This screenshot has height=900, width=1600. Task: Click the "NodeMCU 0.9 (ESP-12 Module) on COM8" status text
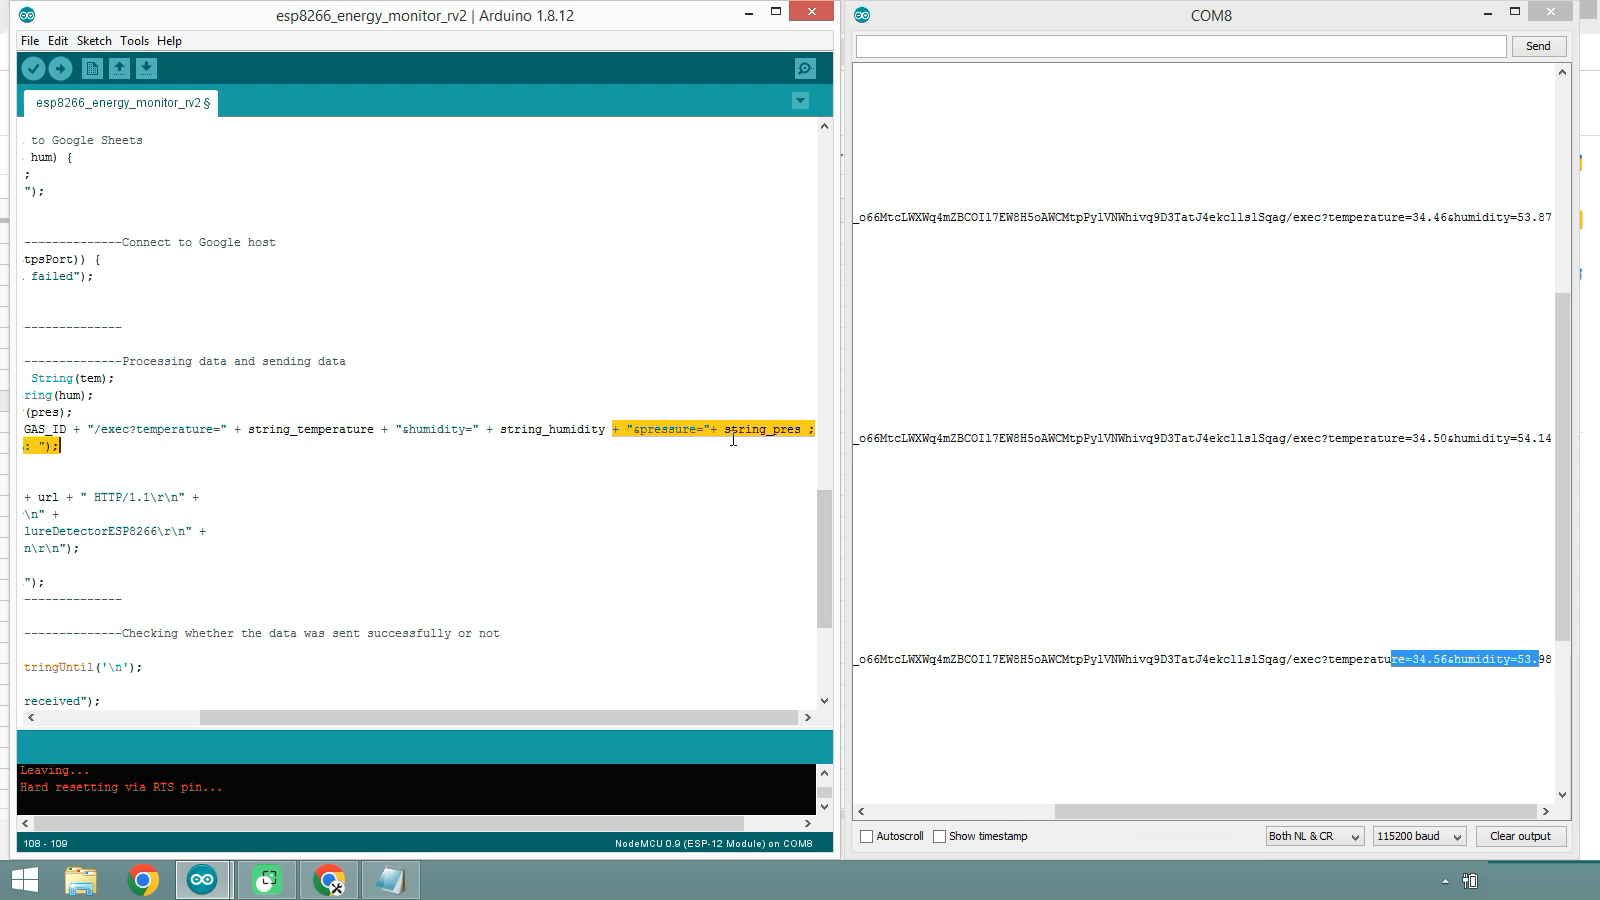point(713,843)
